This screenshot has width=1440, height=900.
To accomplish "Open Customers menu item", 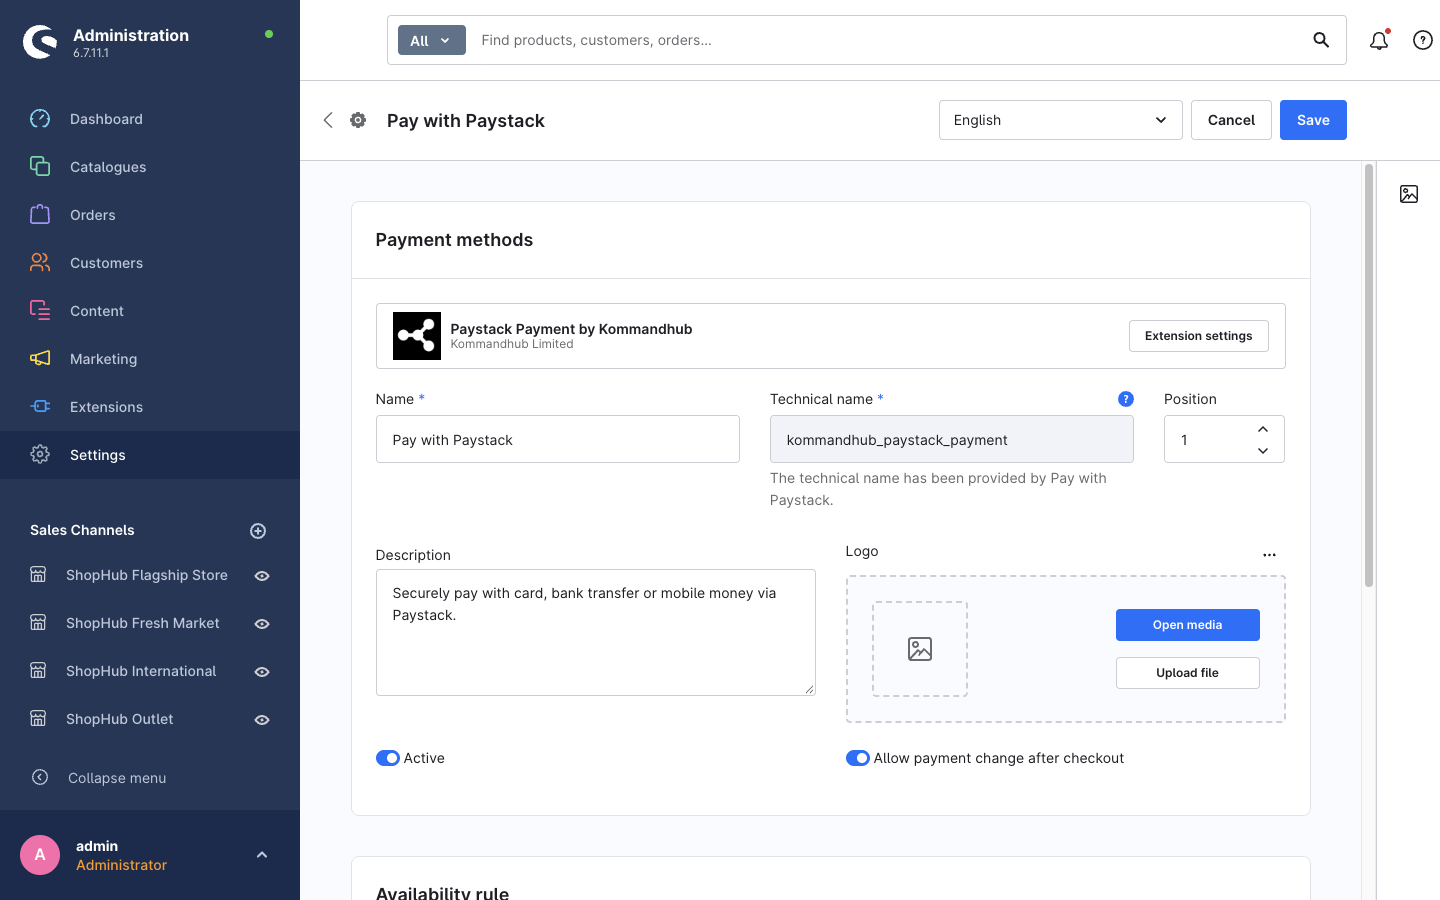I will point(150,263).
